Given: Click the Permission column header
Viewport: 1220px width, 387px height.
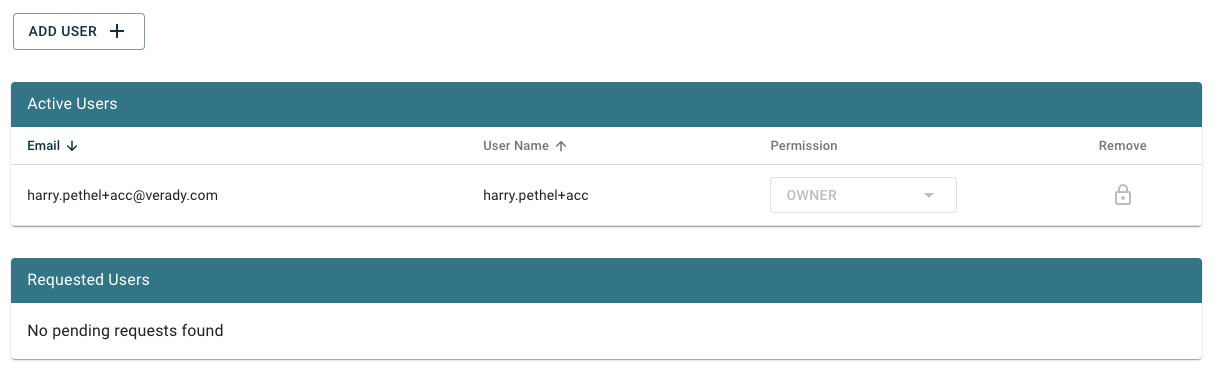Looking at the screenshot, I should 804,146.
